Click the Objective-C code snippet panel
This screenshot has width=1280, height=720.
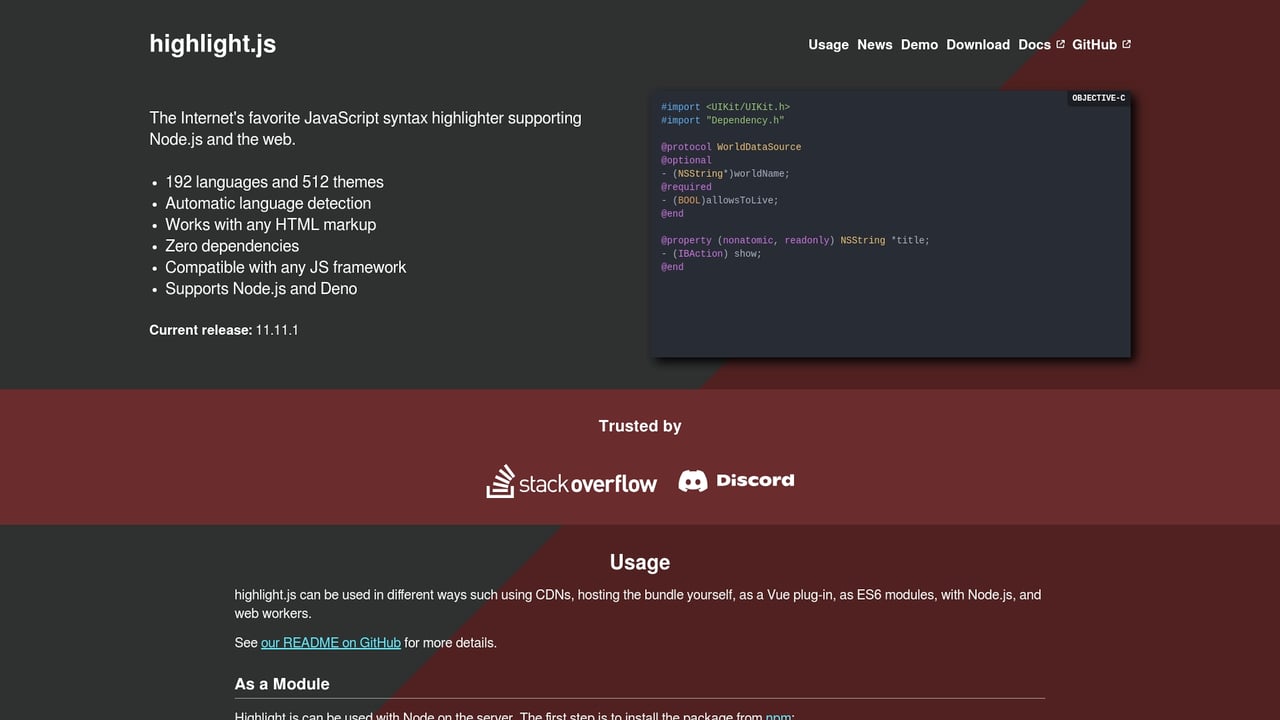890,220
